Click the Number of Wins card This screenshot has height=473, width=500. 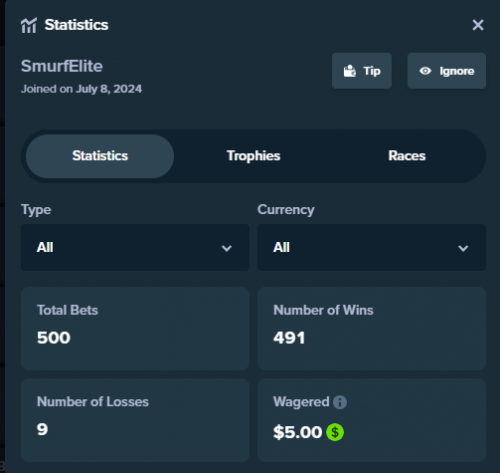point(371,328)
